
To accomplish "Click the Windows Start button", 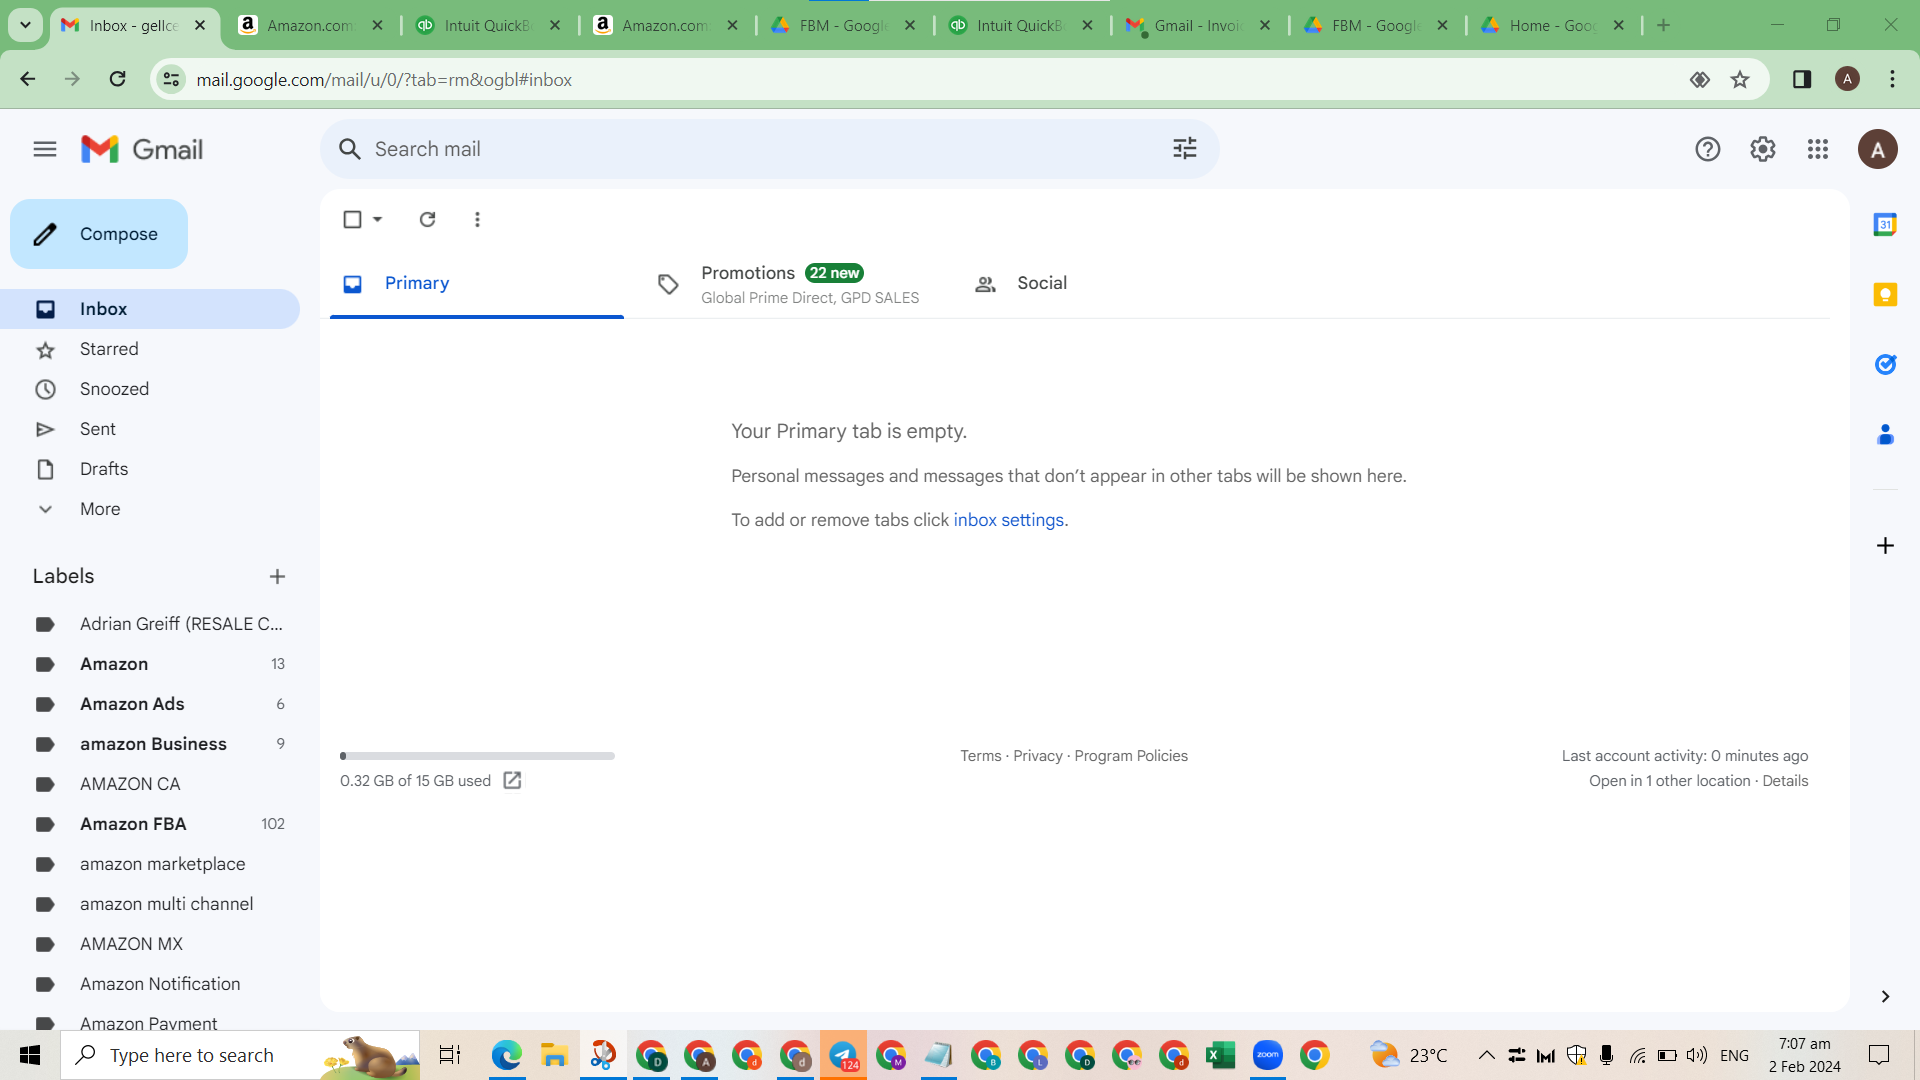I will (x=30, y=1055).
